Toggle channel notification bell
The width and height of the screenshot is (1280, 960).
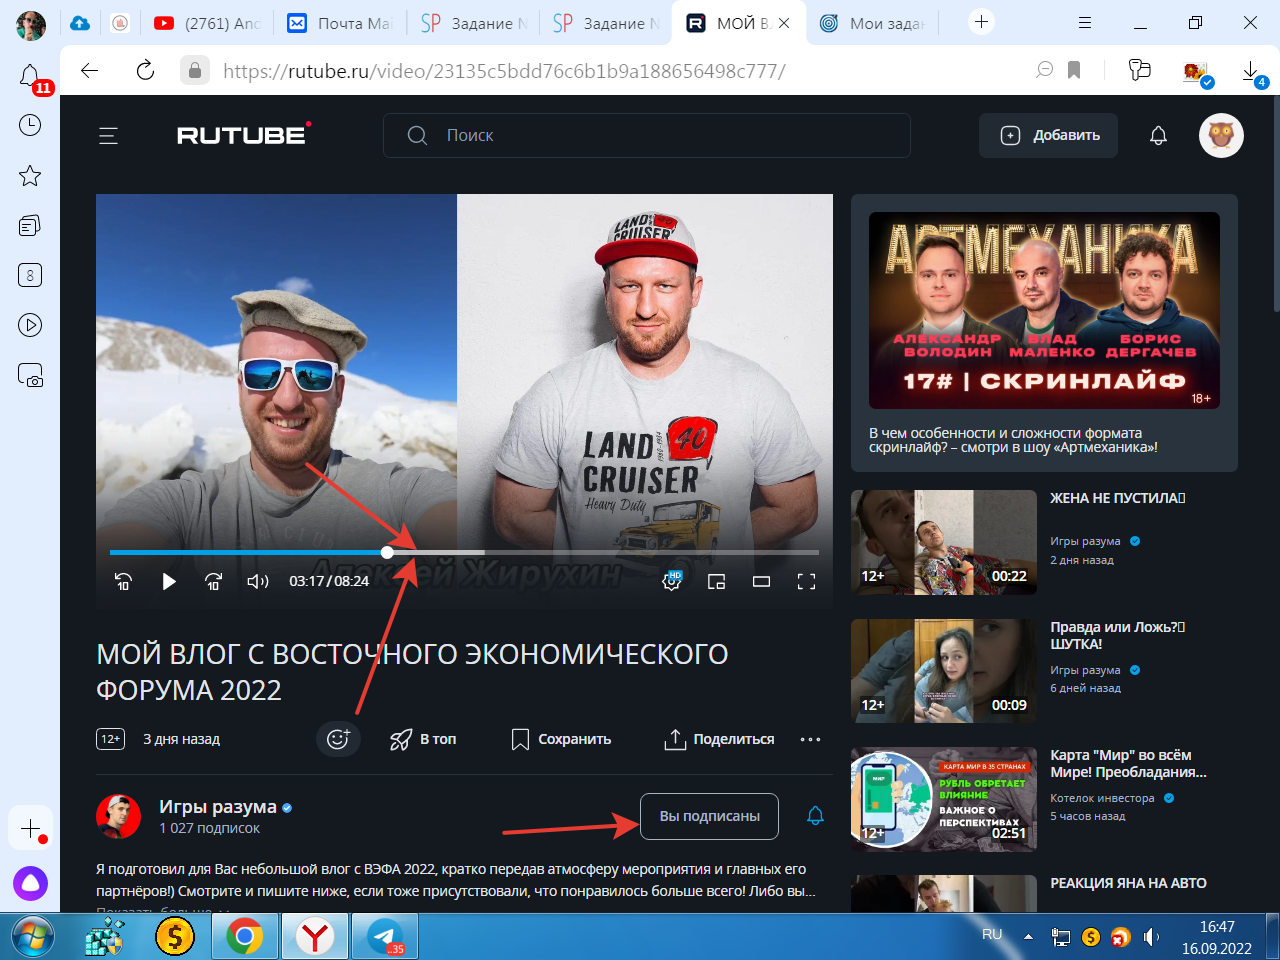(815, 816)
